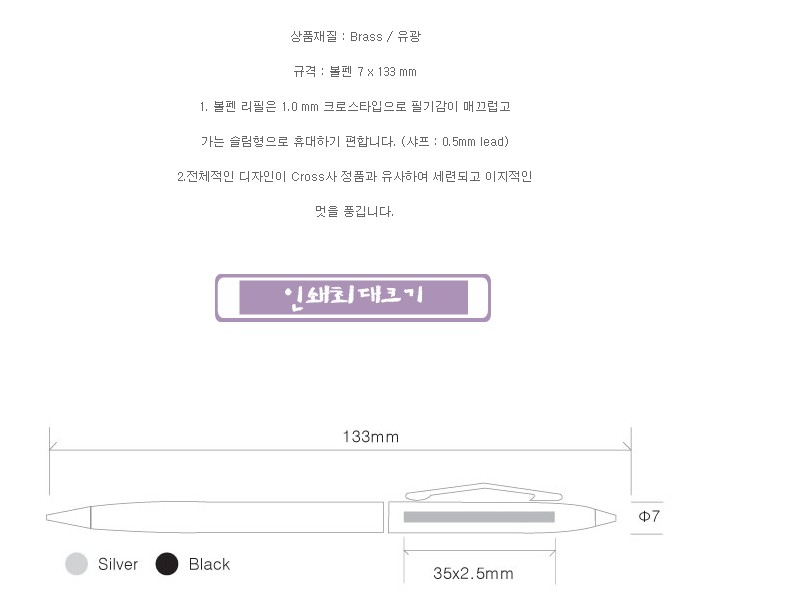
Task: Click the right end cap of pen
Action: (602, 517)
